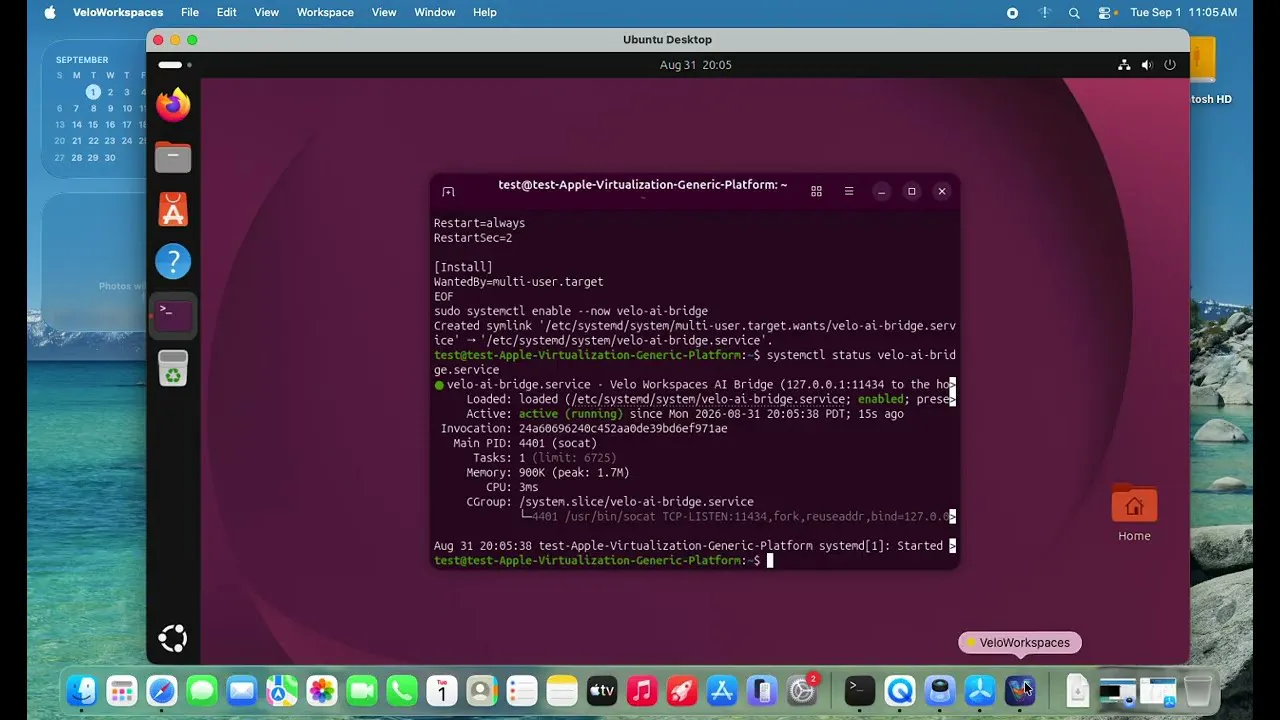Viewport: 1280px width, 720px height.
Task: Open Maps from the macOS Dock
Action: coord(282,690)
